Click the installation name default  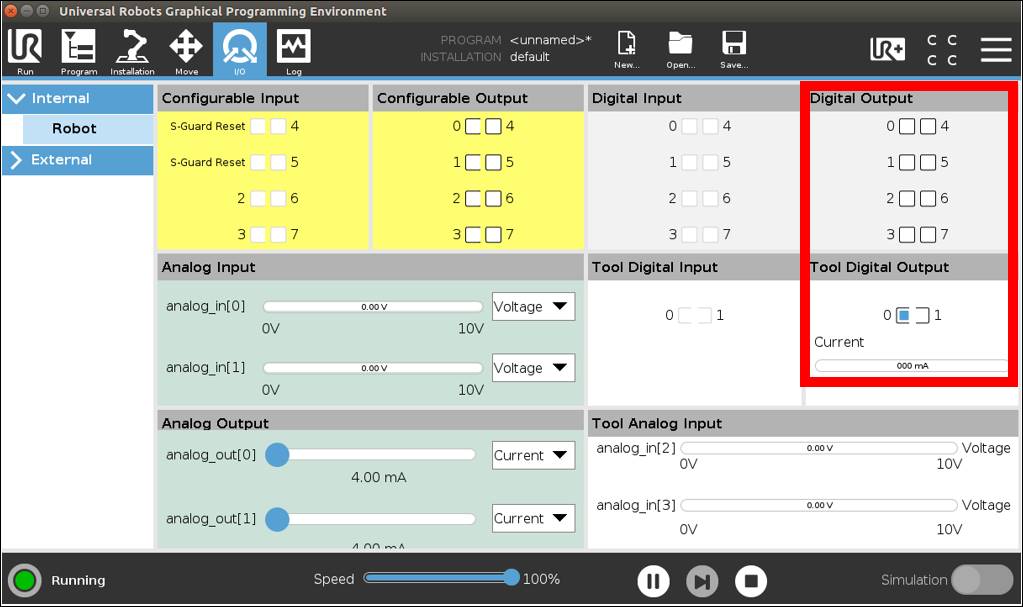coord(530,57)
